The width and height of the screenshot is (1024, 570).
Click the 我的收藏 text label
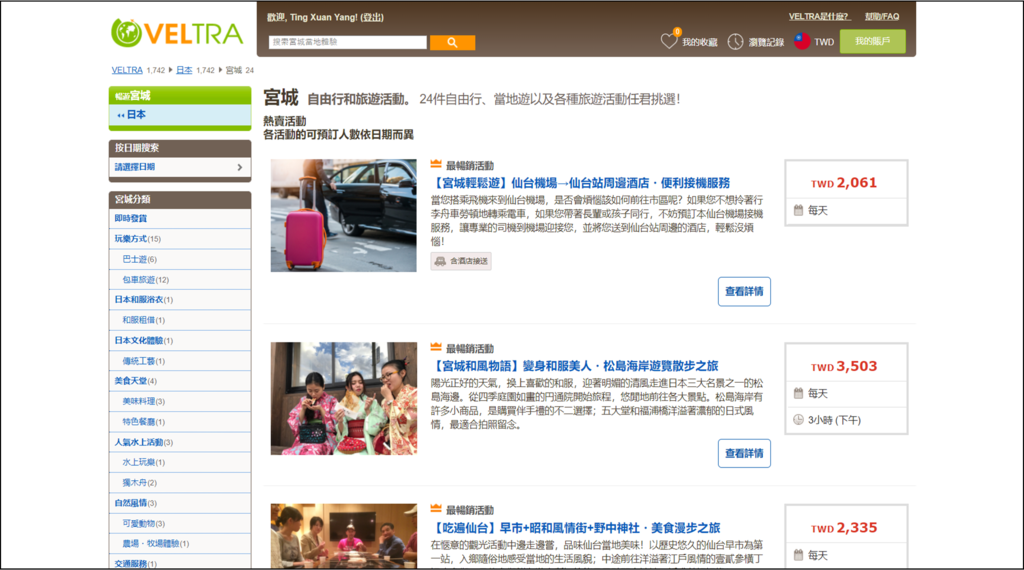(x=699, y=42)
